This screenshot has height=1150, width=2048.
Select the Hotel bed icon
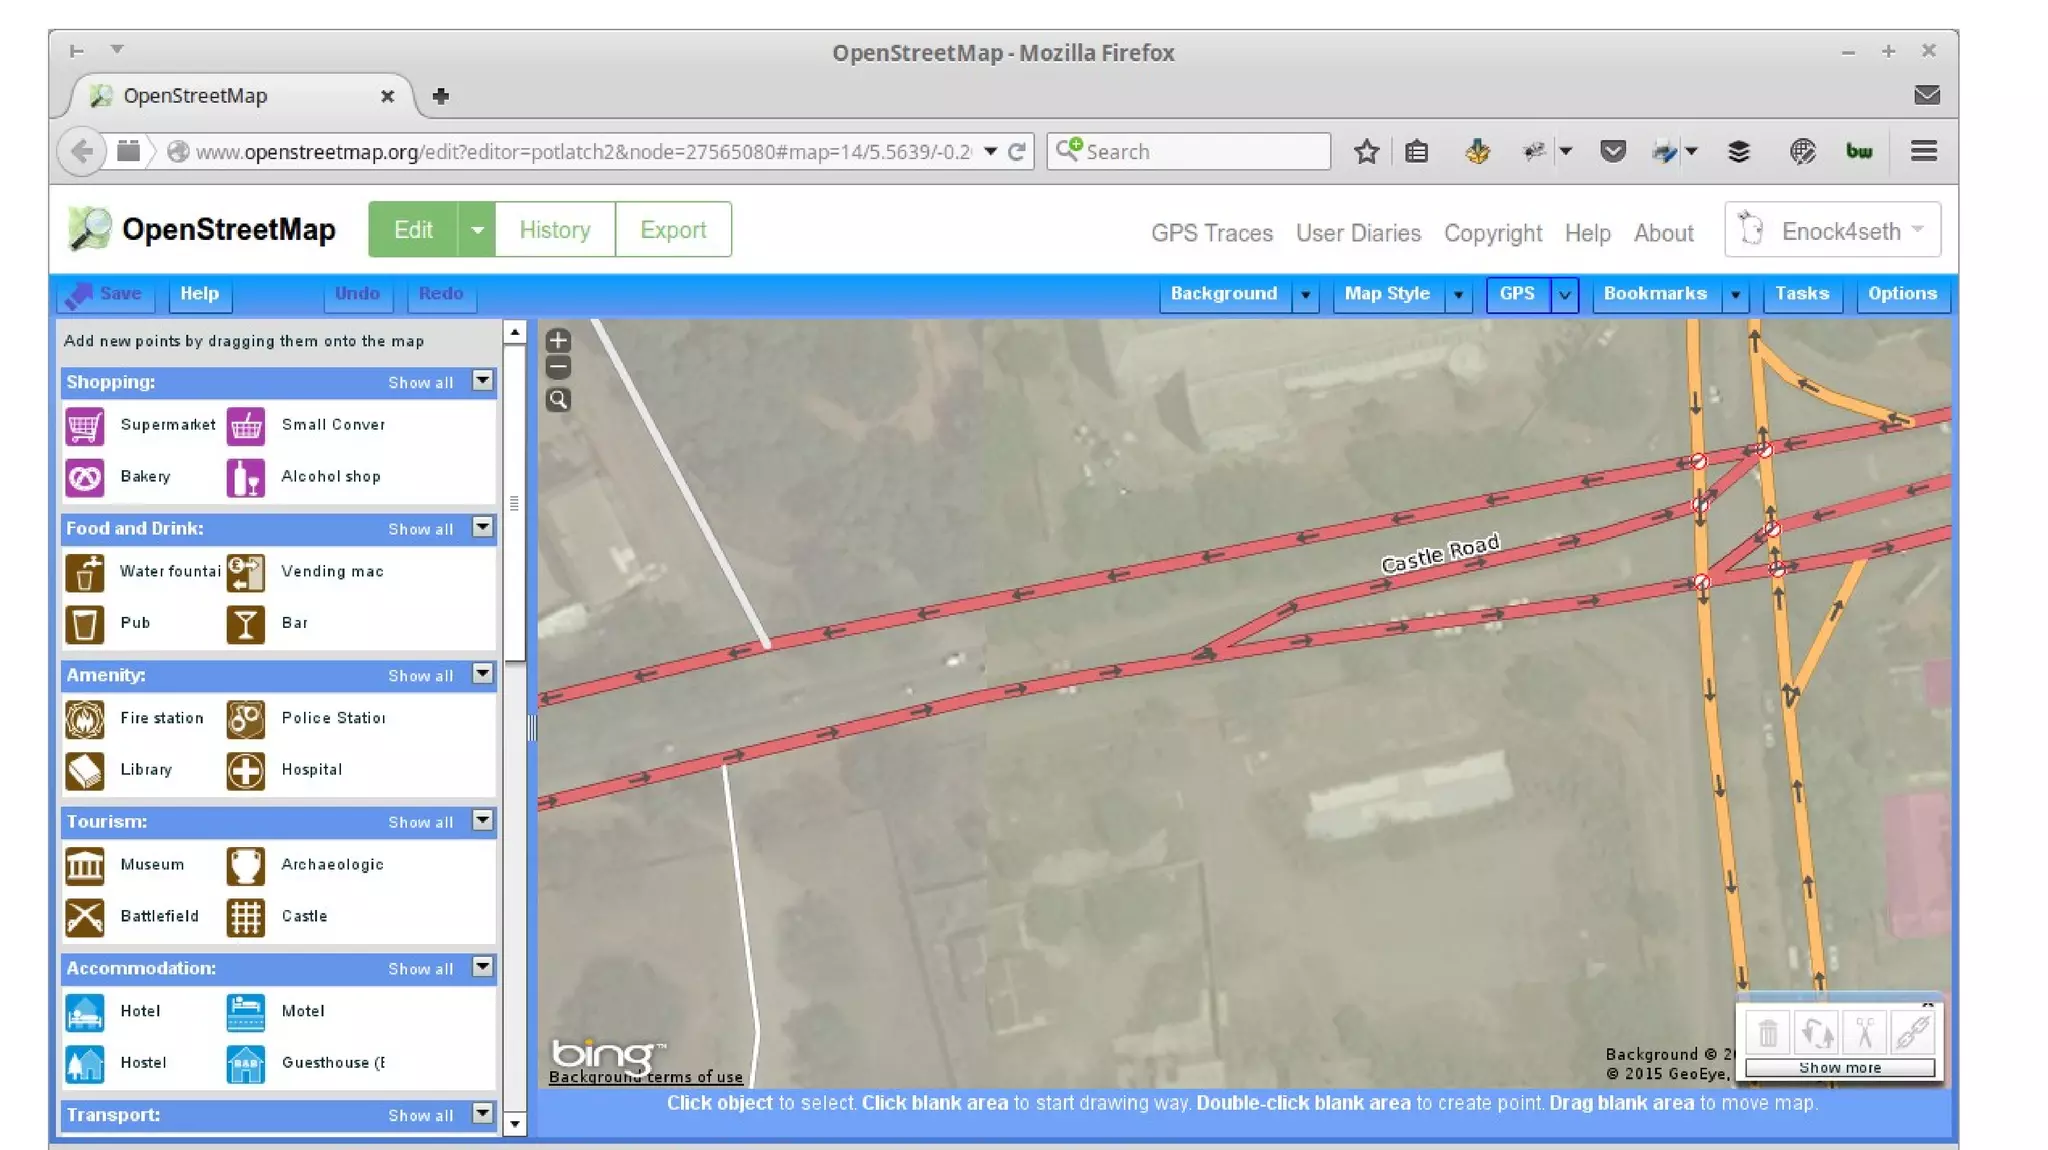tap(85, 1012)
